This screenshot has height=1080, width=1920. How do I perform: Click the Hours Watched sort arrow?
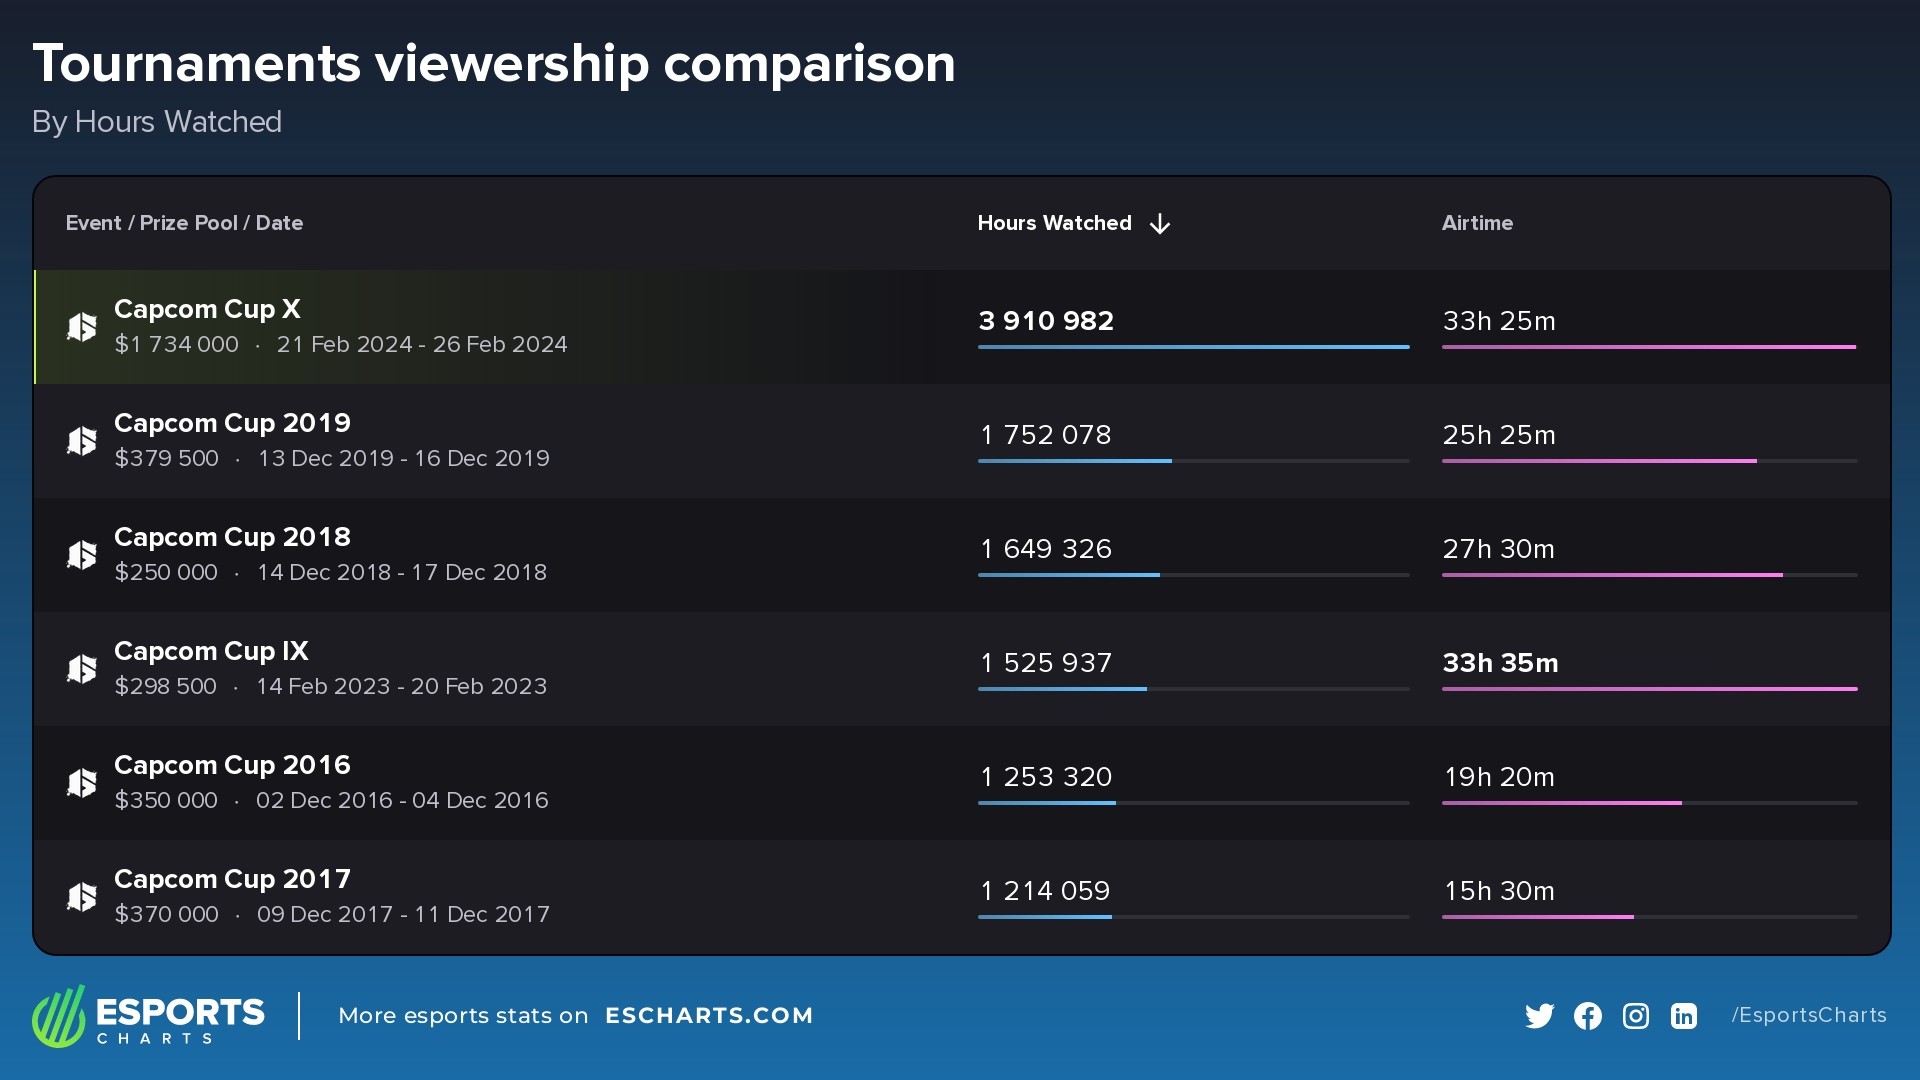coord(1160,223)
